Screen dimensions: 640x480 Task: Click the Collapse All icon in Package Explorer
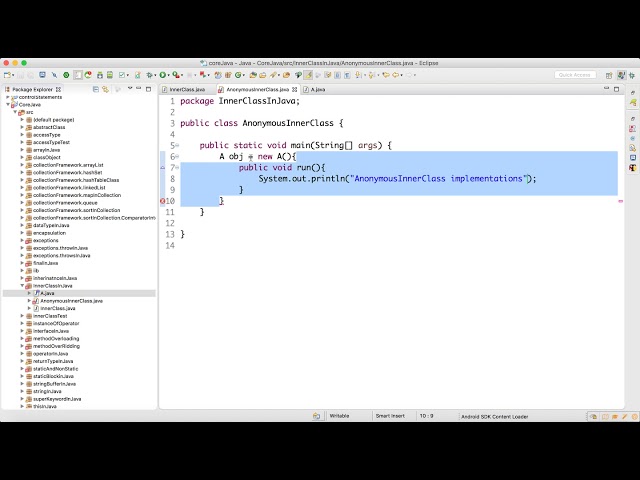[96, 89]
